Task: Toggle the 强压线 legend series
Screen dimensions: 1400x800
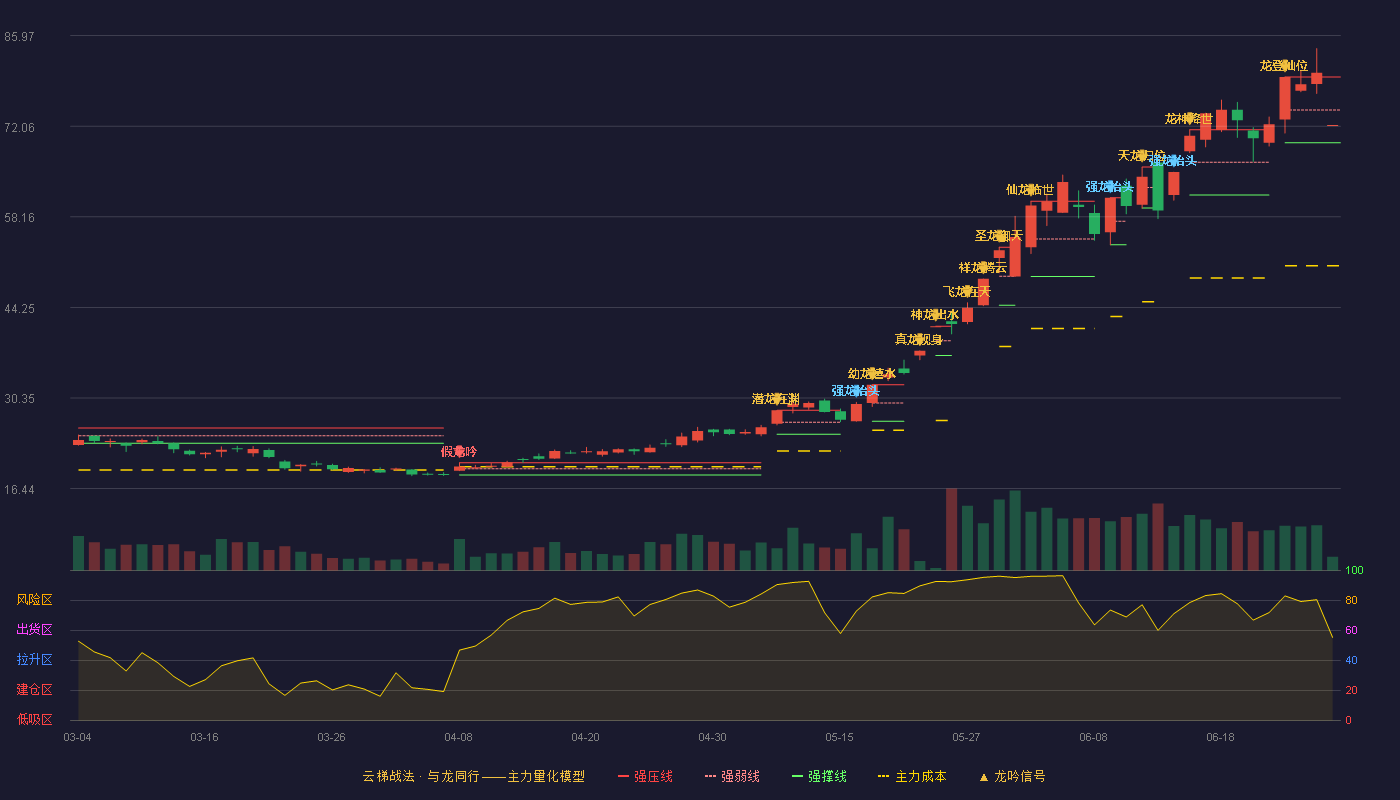Action: pyautogui.click(x=645, y=776)
